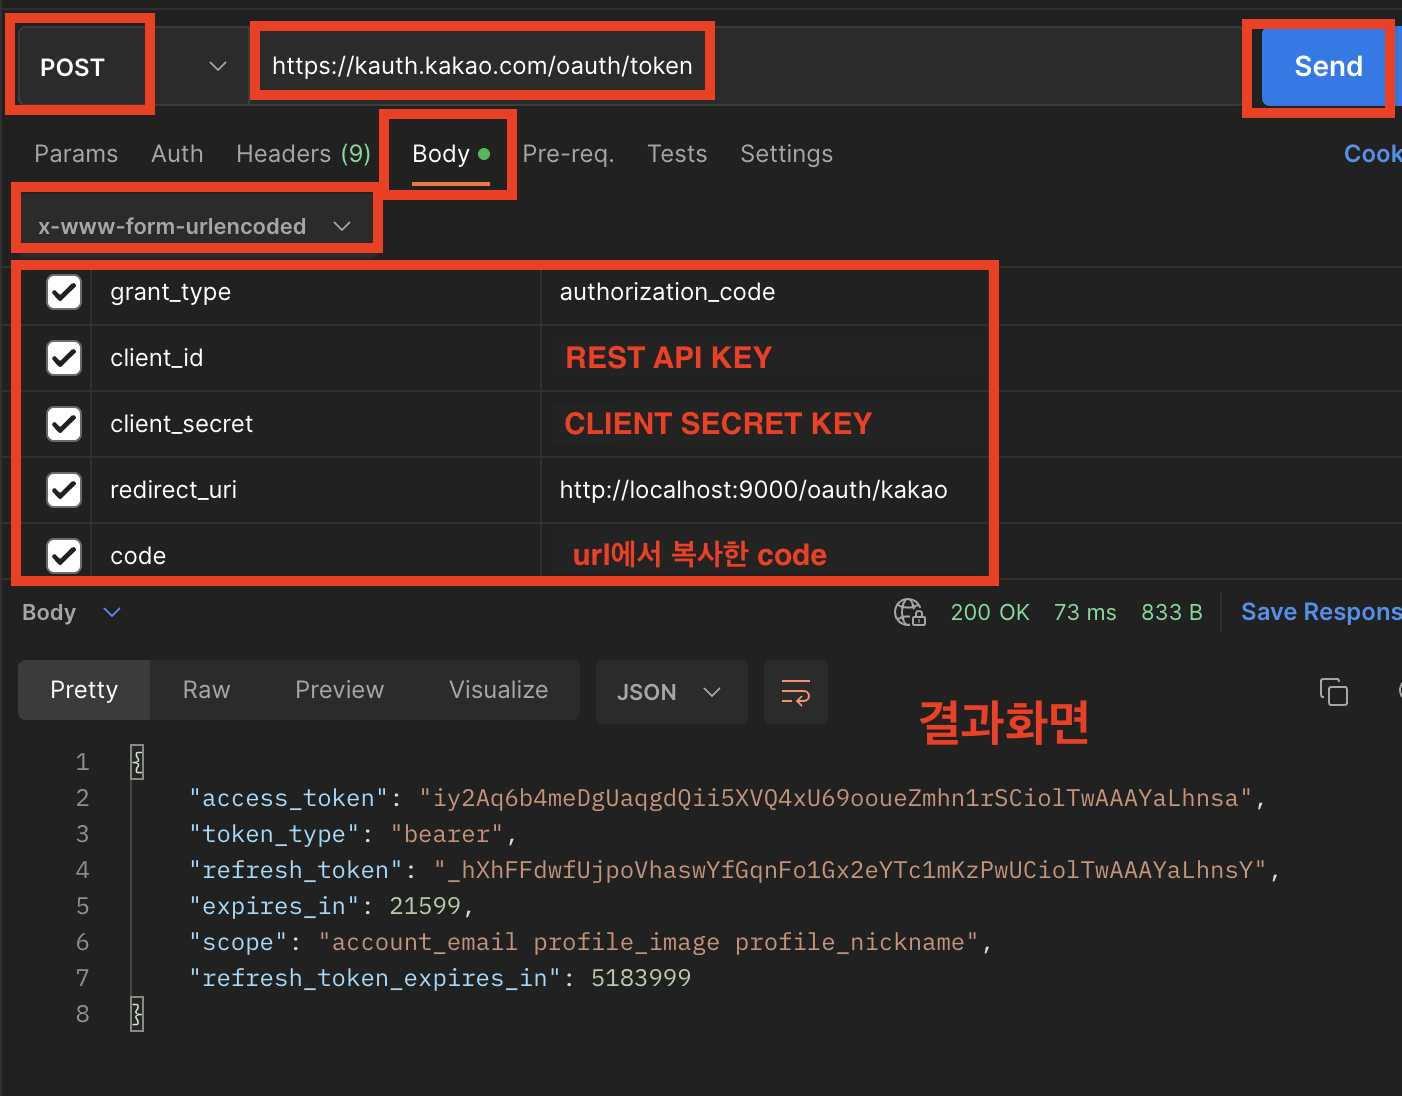Open the Headers (9) tab

(x=303, y=154)
